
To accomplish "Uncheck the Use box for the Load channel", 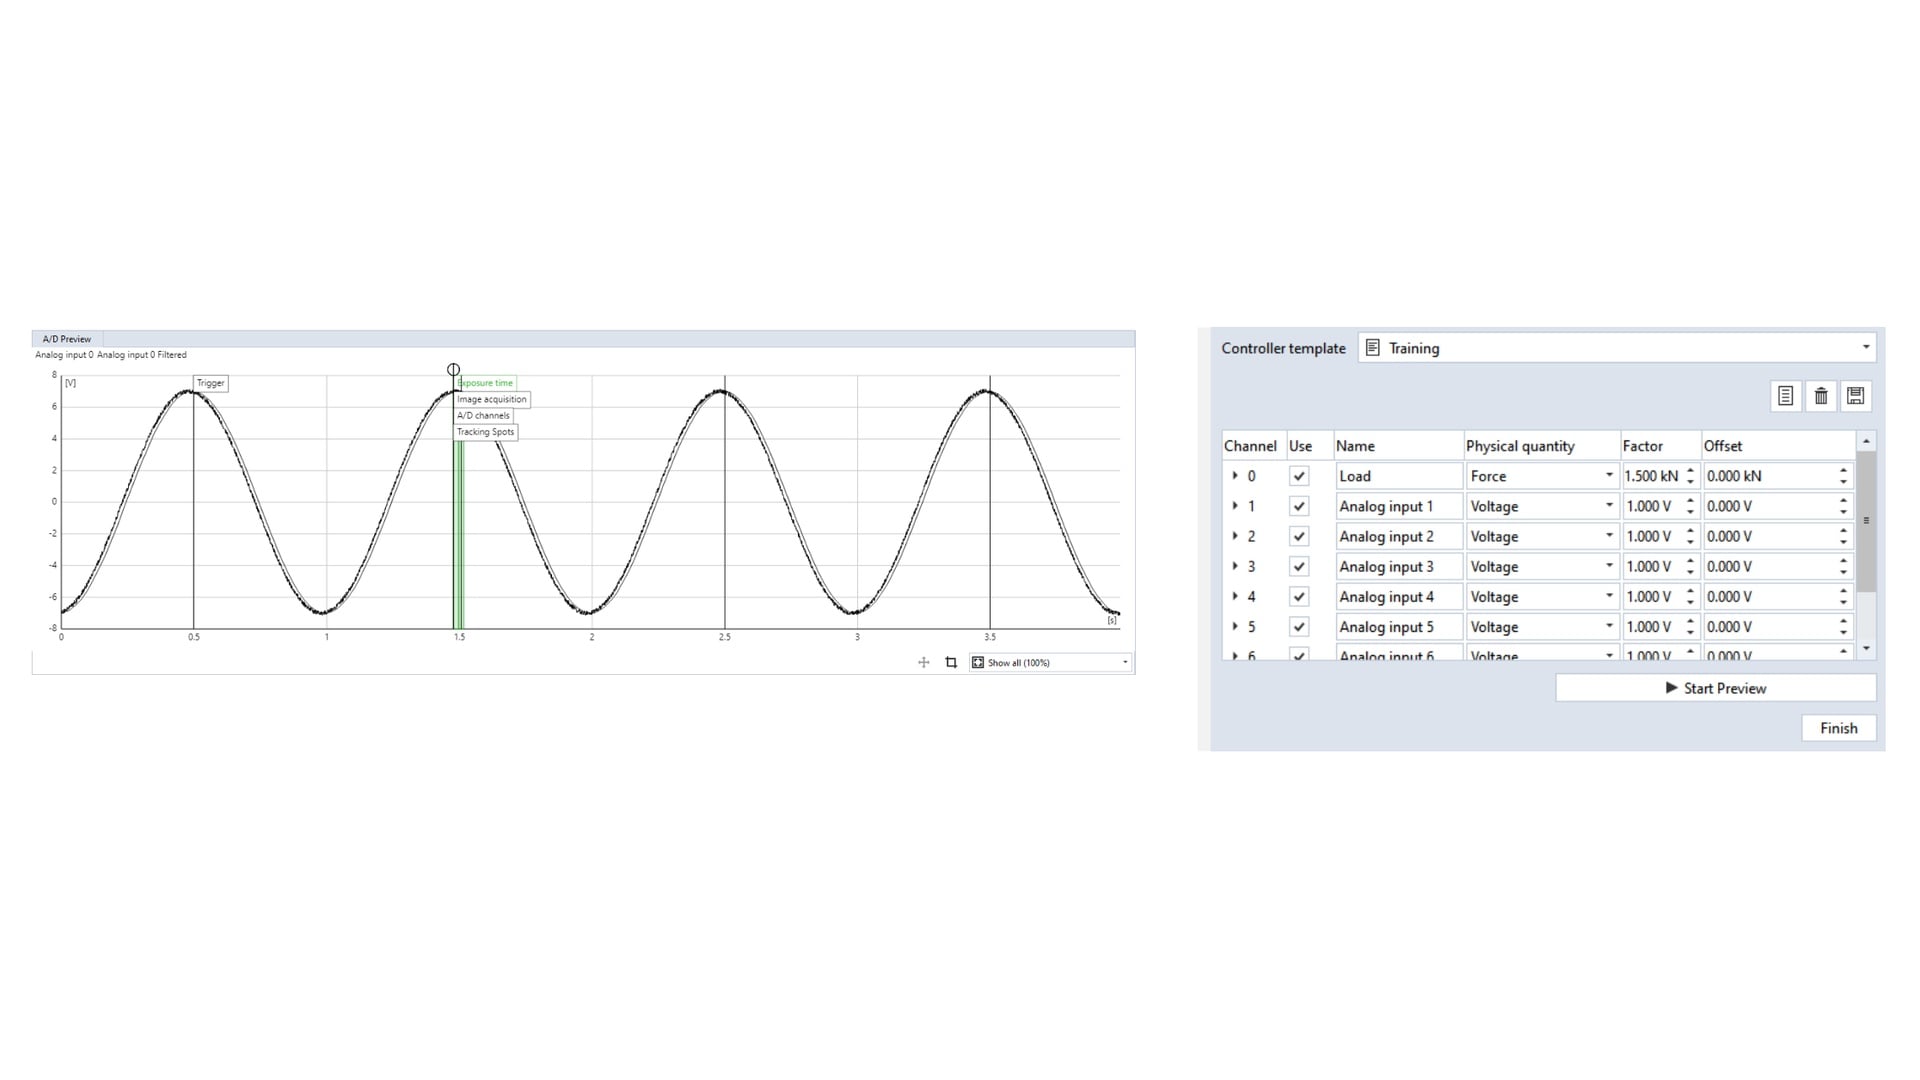I will 1299,476.
